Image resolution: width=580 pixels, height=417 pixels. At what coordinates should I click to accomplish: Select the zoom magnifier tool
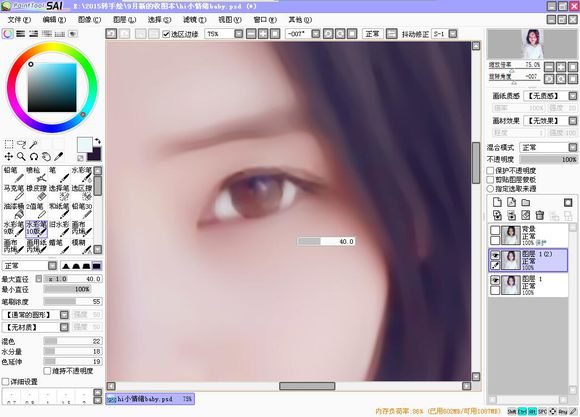pos(21,157)
